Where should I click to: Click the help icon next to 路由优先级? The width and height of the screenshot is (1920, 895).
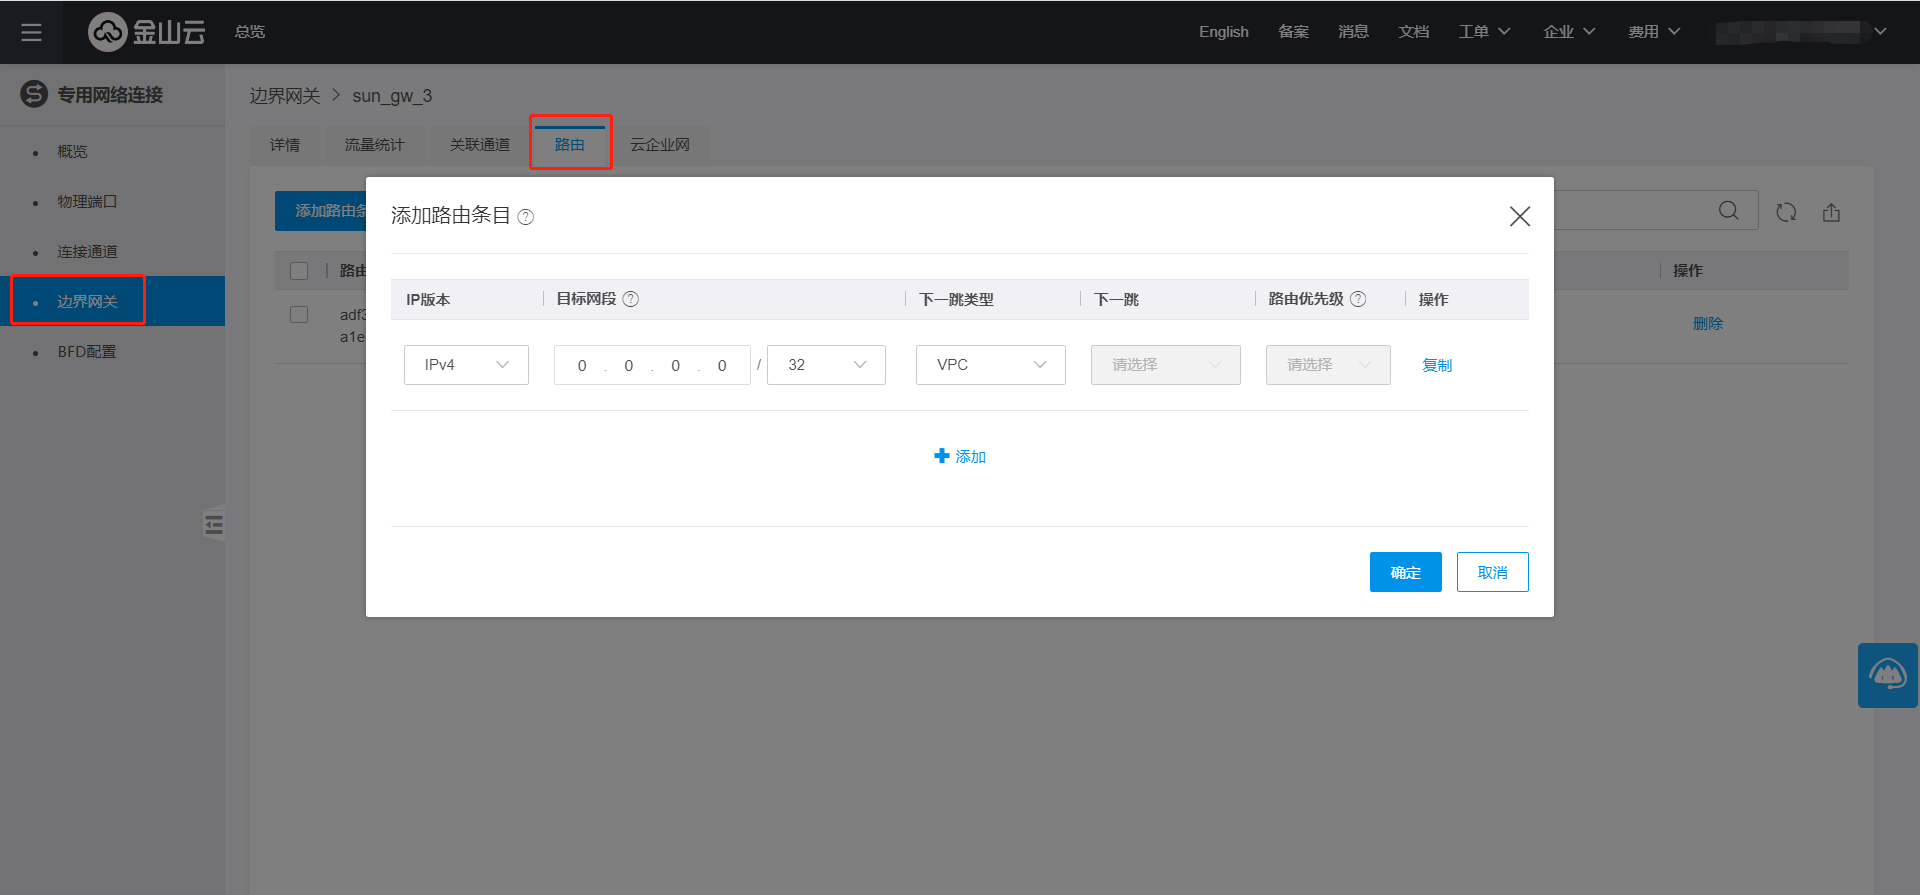click(x=1358, y=299)
